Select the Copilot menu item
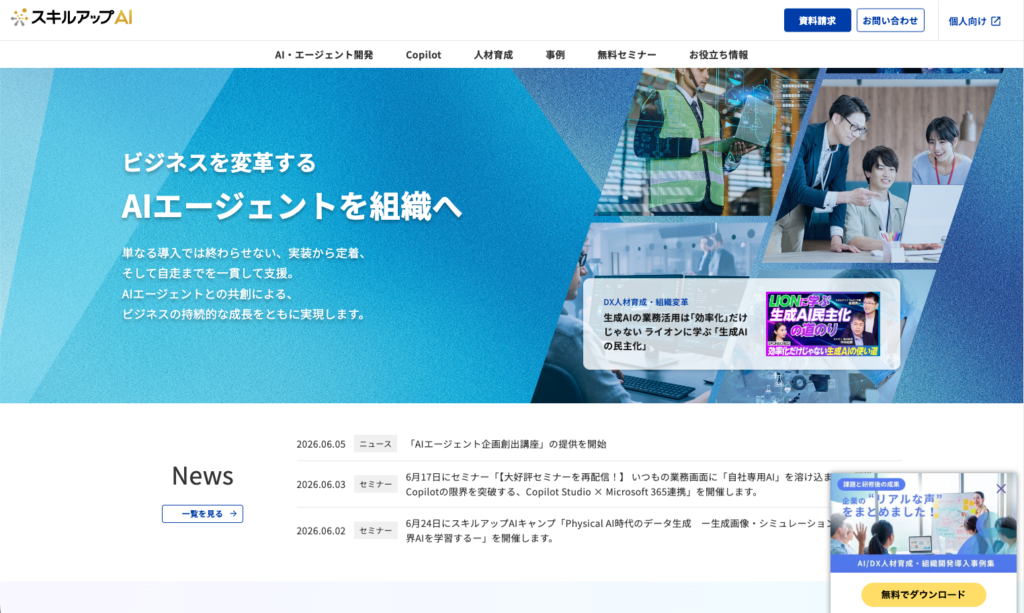 [423, 55]
